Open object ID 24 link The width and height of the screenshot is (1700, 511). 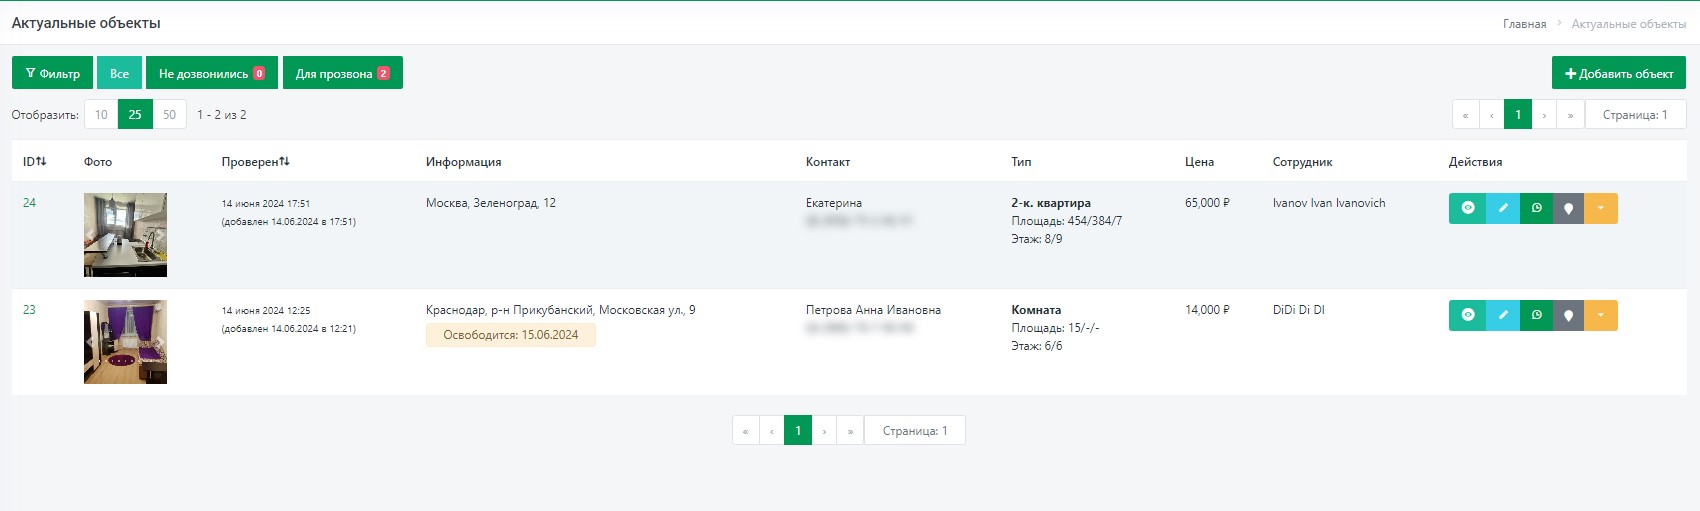[29, 202]
